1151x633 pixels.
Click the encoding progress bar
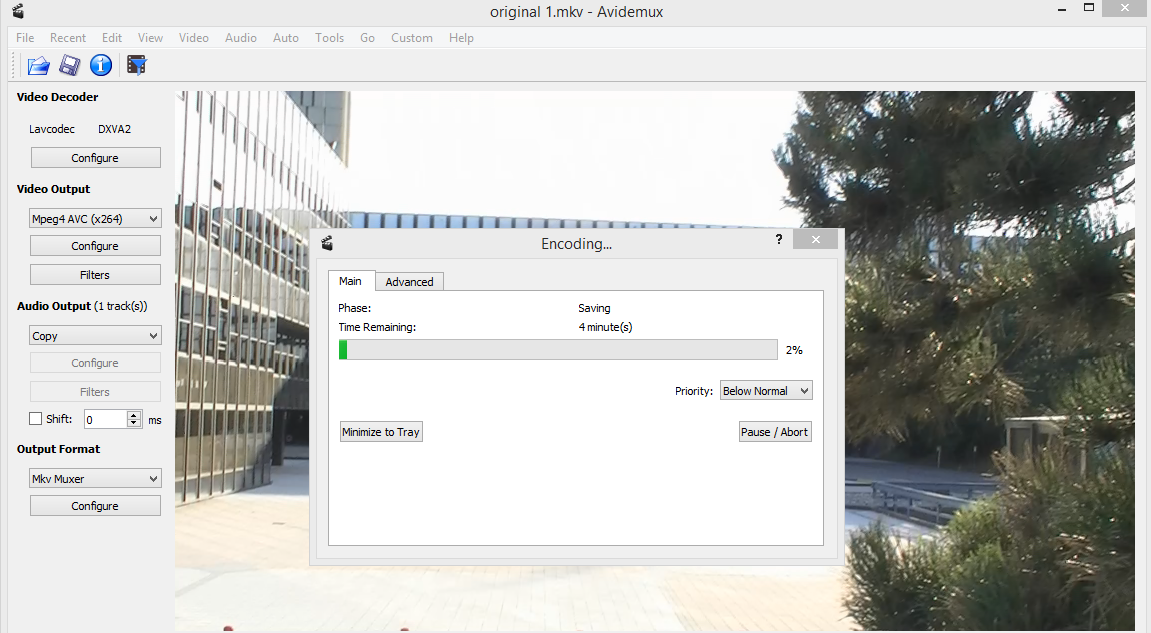558,350
